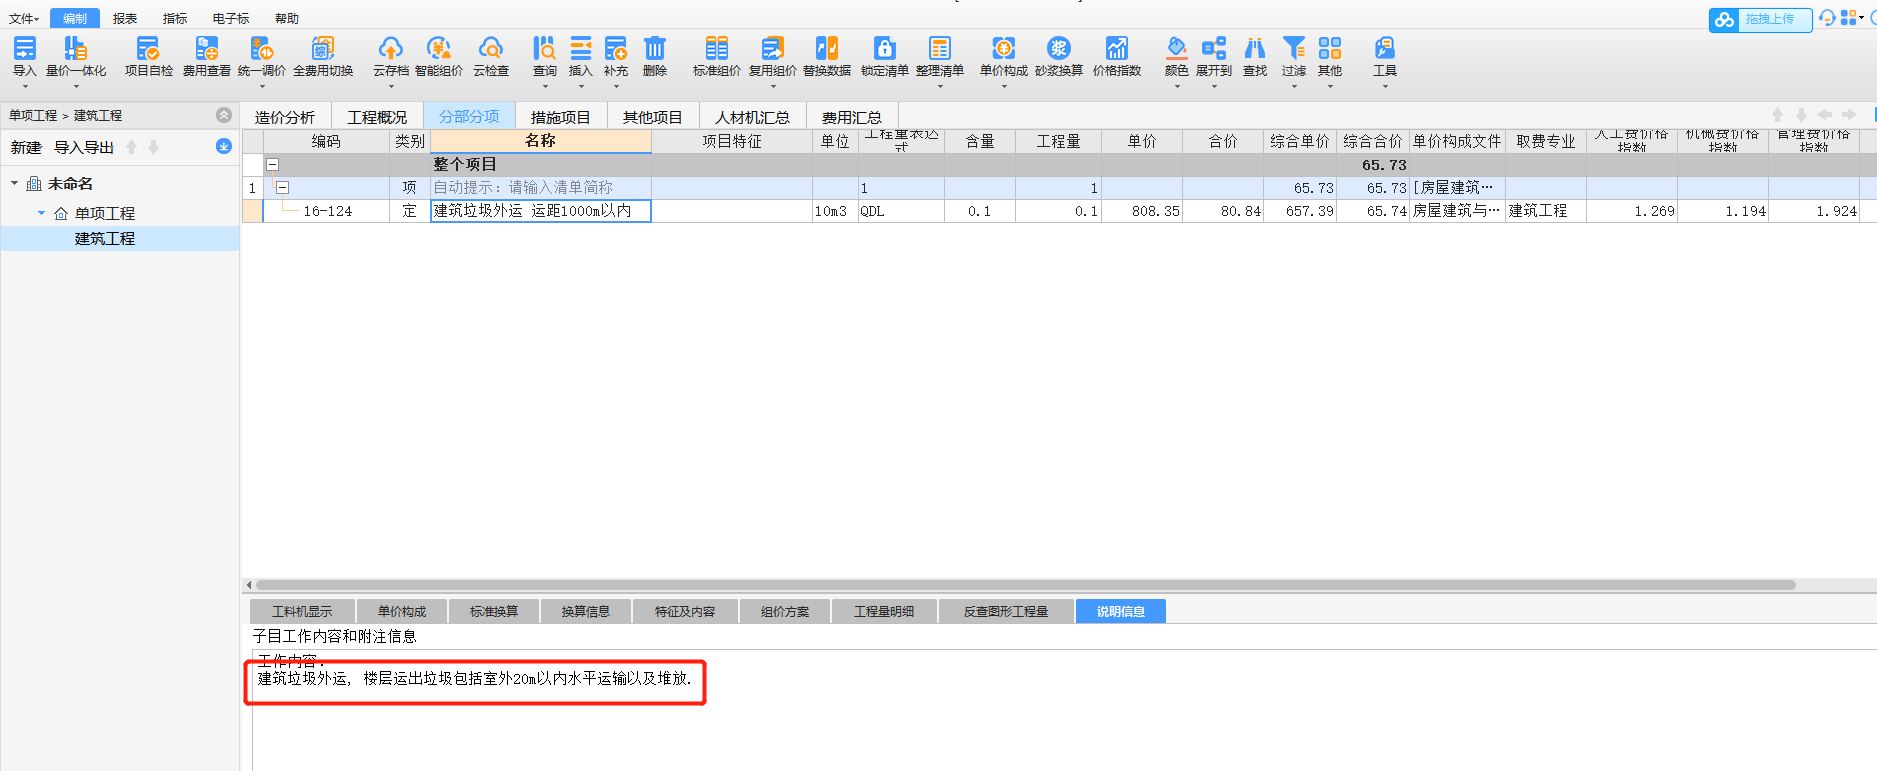Open the 指标 menu tab
The width and height of the screenshot is (1877, 771).
pyautogui.click(x=175, y=18)
